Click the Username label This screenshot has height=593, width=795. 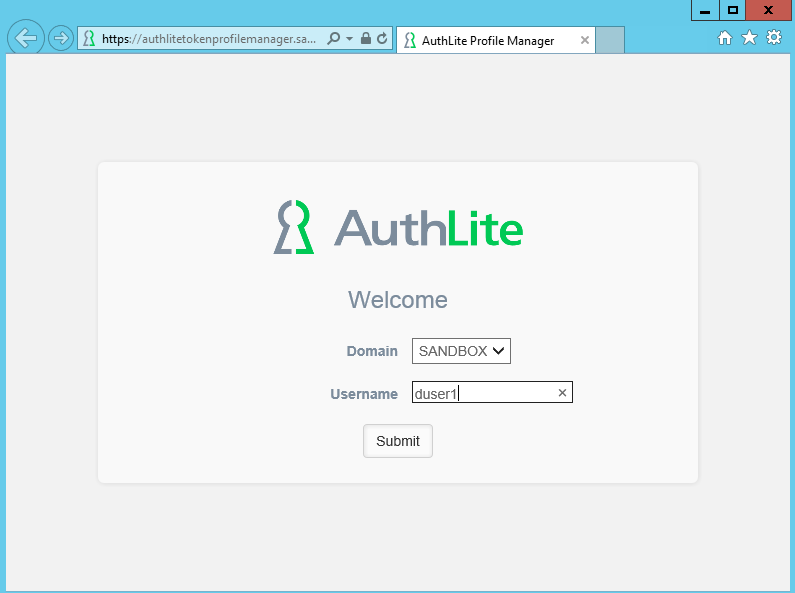pyautogui.click(x=364, y=394)
